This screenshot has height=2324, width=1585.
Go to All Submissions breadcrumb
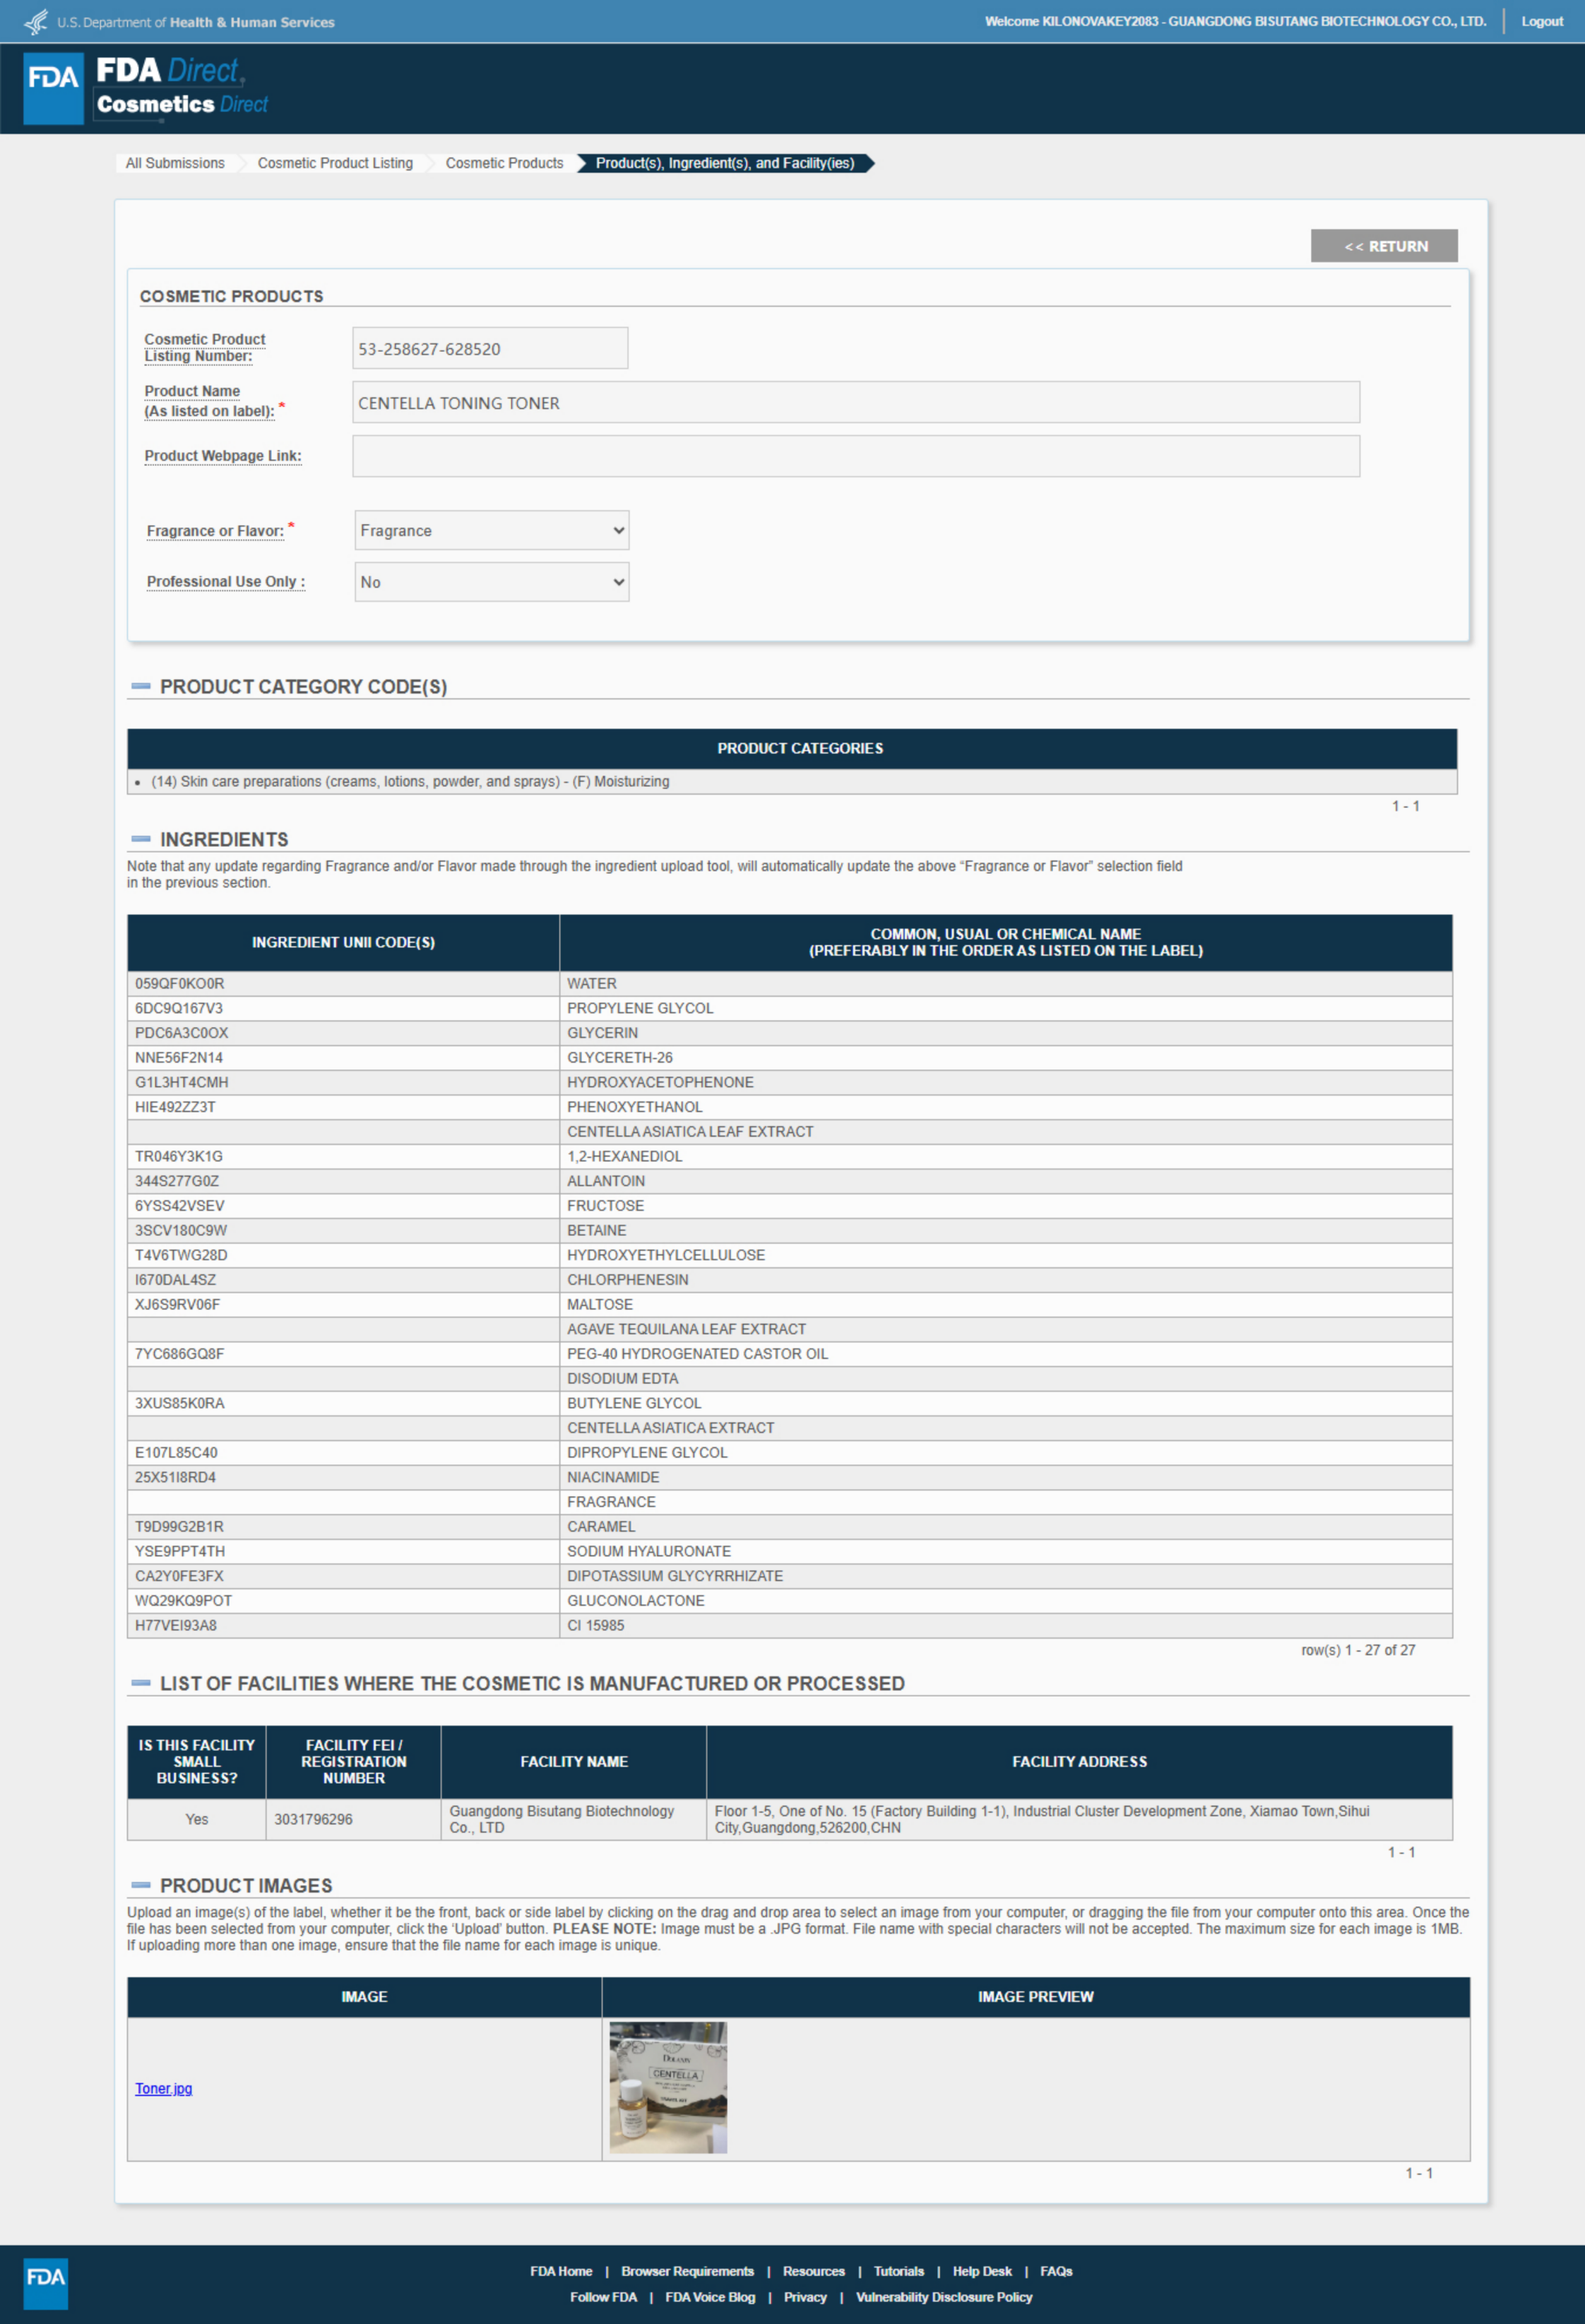[x=175, y=163]
